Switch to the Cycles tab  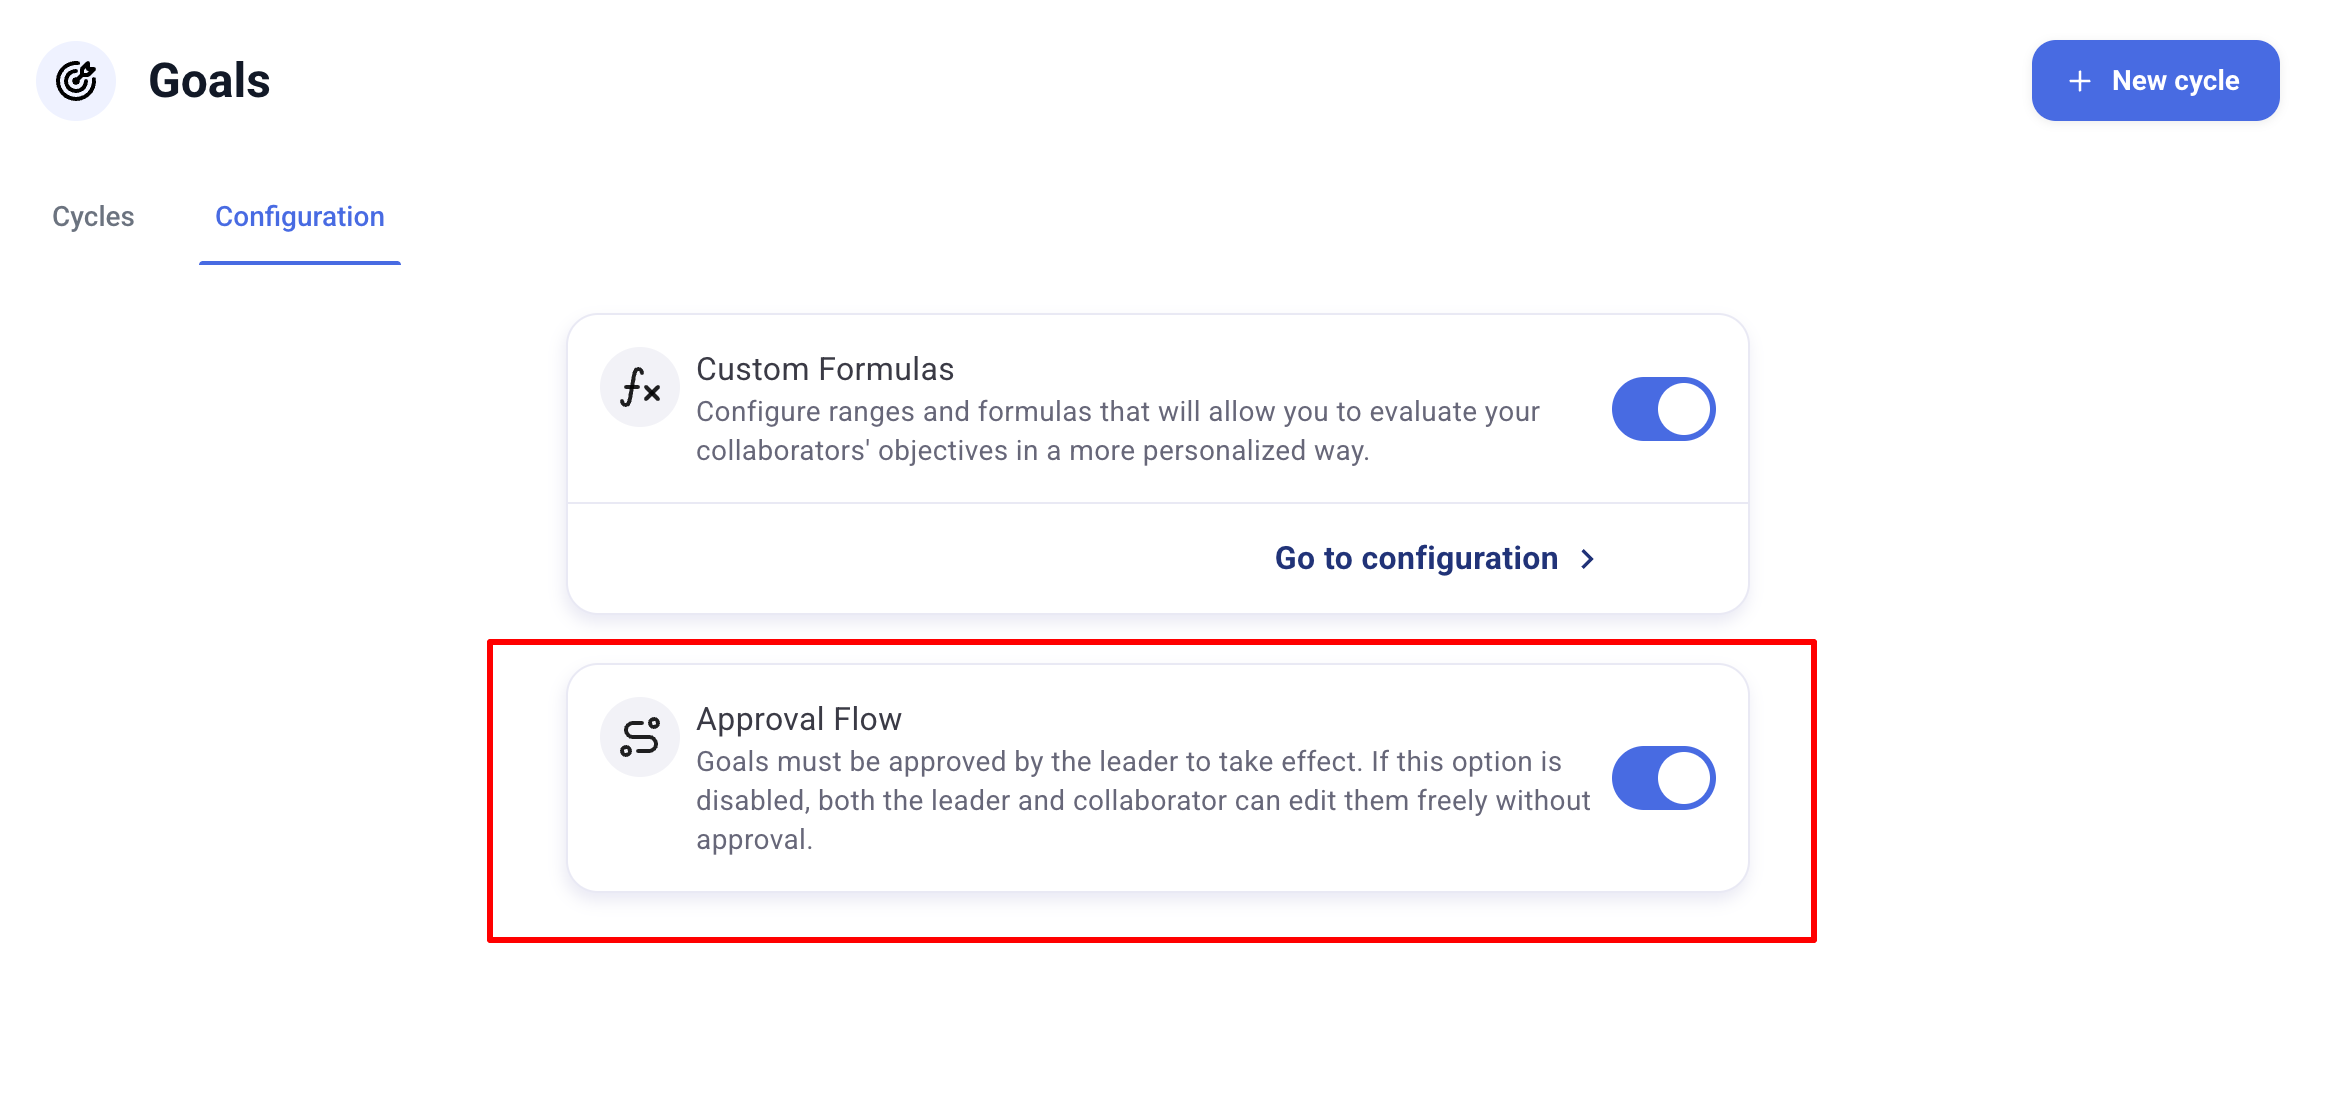tap(93, 217)
